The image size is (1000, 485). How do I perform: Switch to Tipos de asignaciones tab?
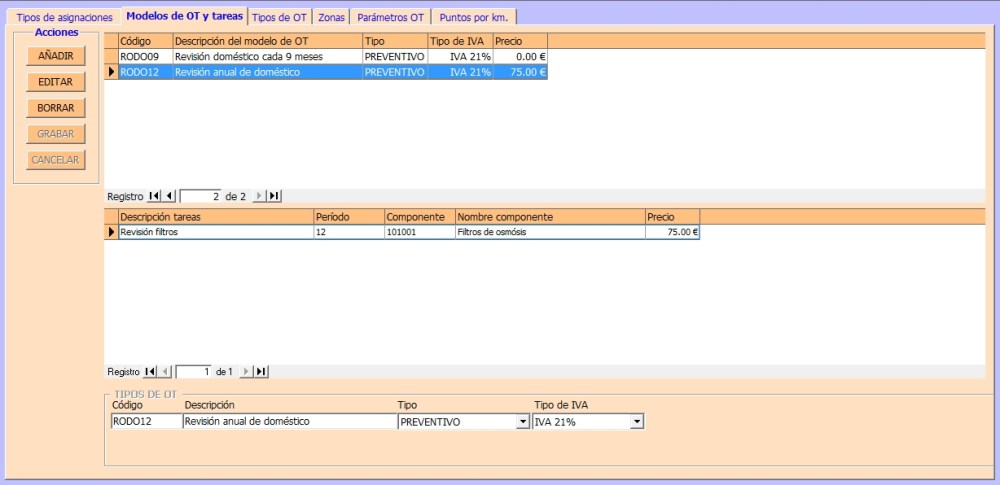[64, 18]
